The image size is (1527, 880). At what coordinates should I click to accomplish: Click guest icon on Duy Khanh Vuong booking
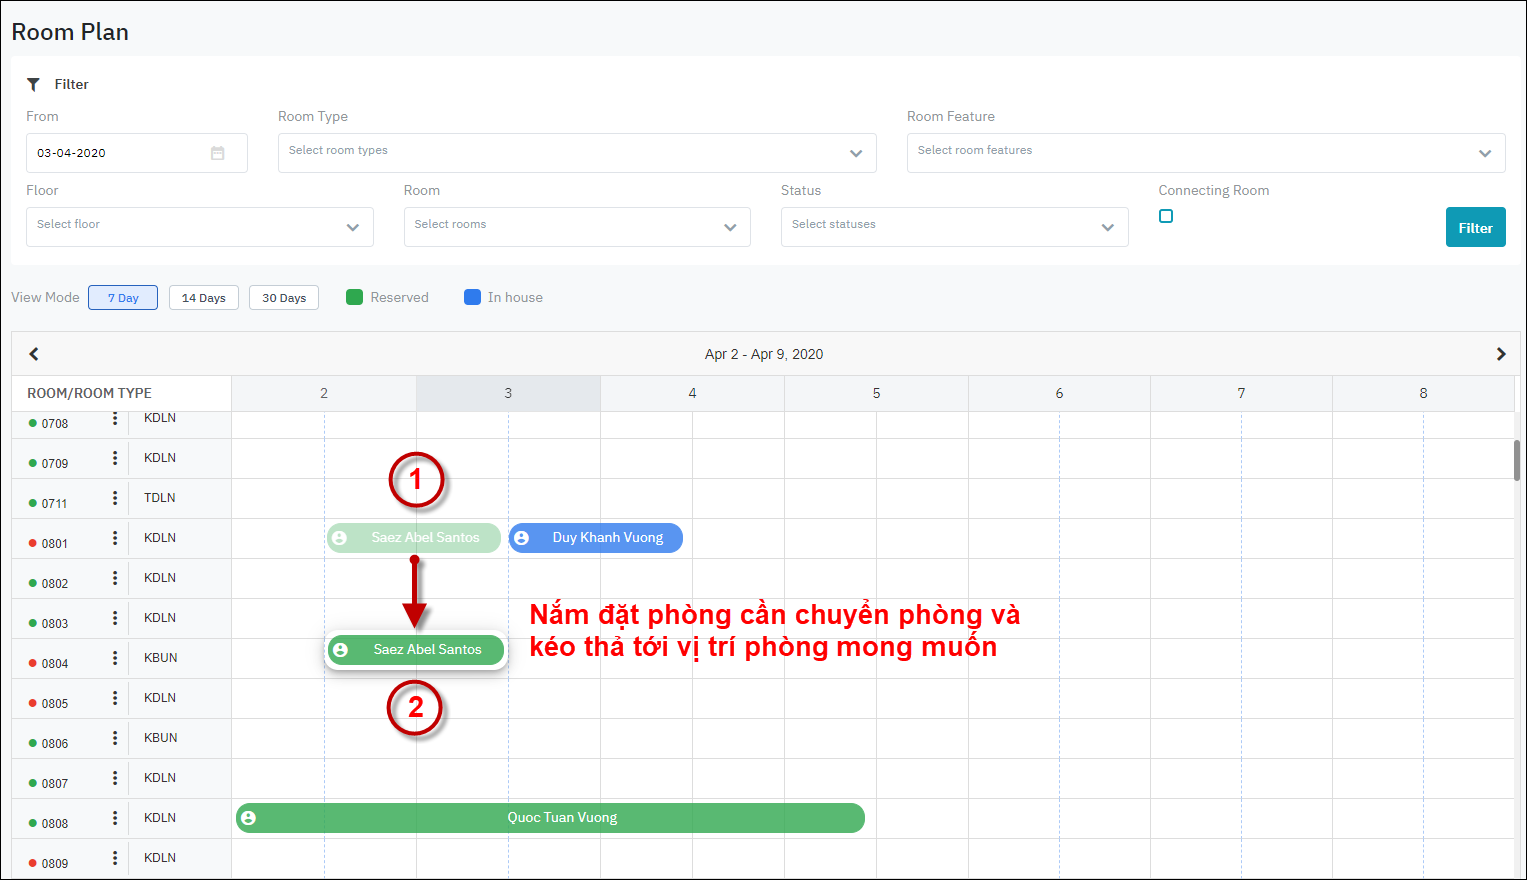521,538
